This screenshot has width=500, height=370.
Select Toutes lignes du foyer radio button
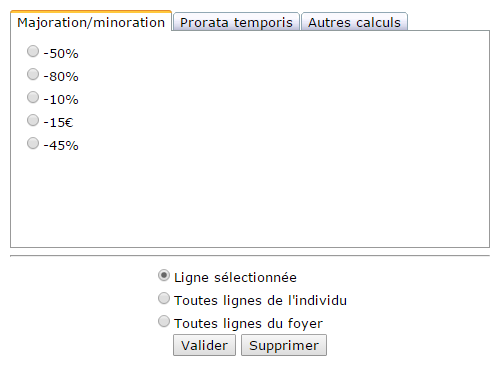[x=164, y=321]
